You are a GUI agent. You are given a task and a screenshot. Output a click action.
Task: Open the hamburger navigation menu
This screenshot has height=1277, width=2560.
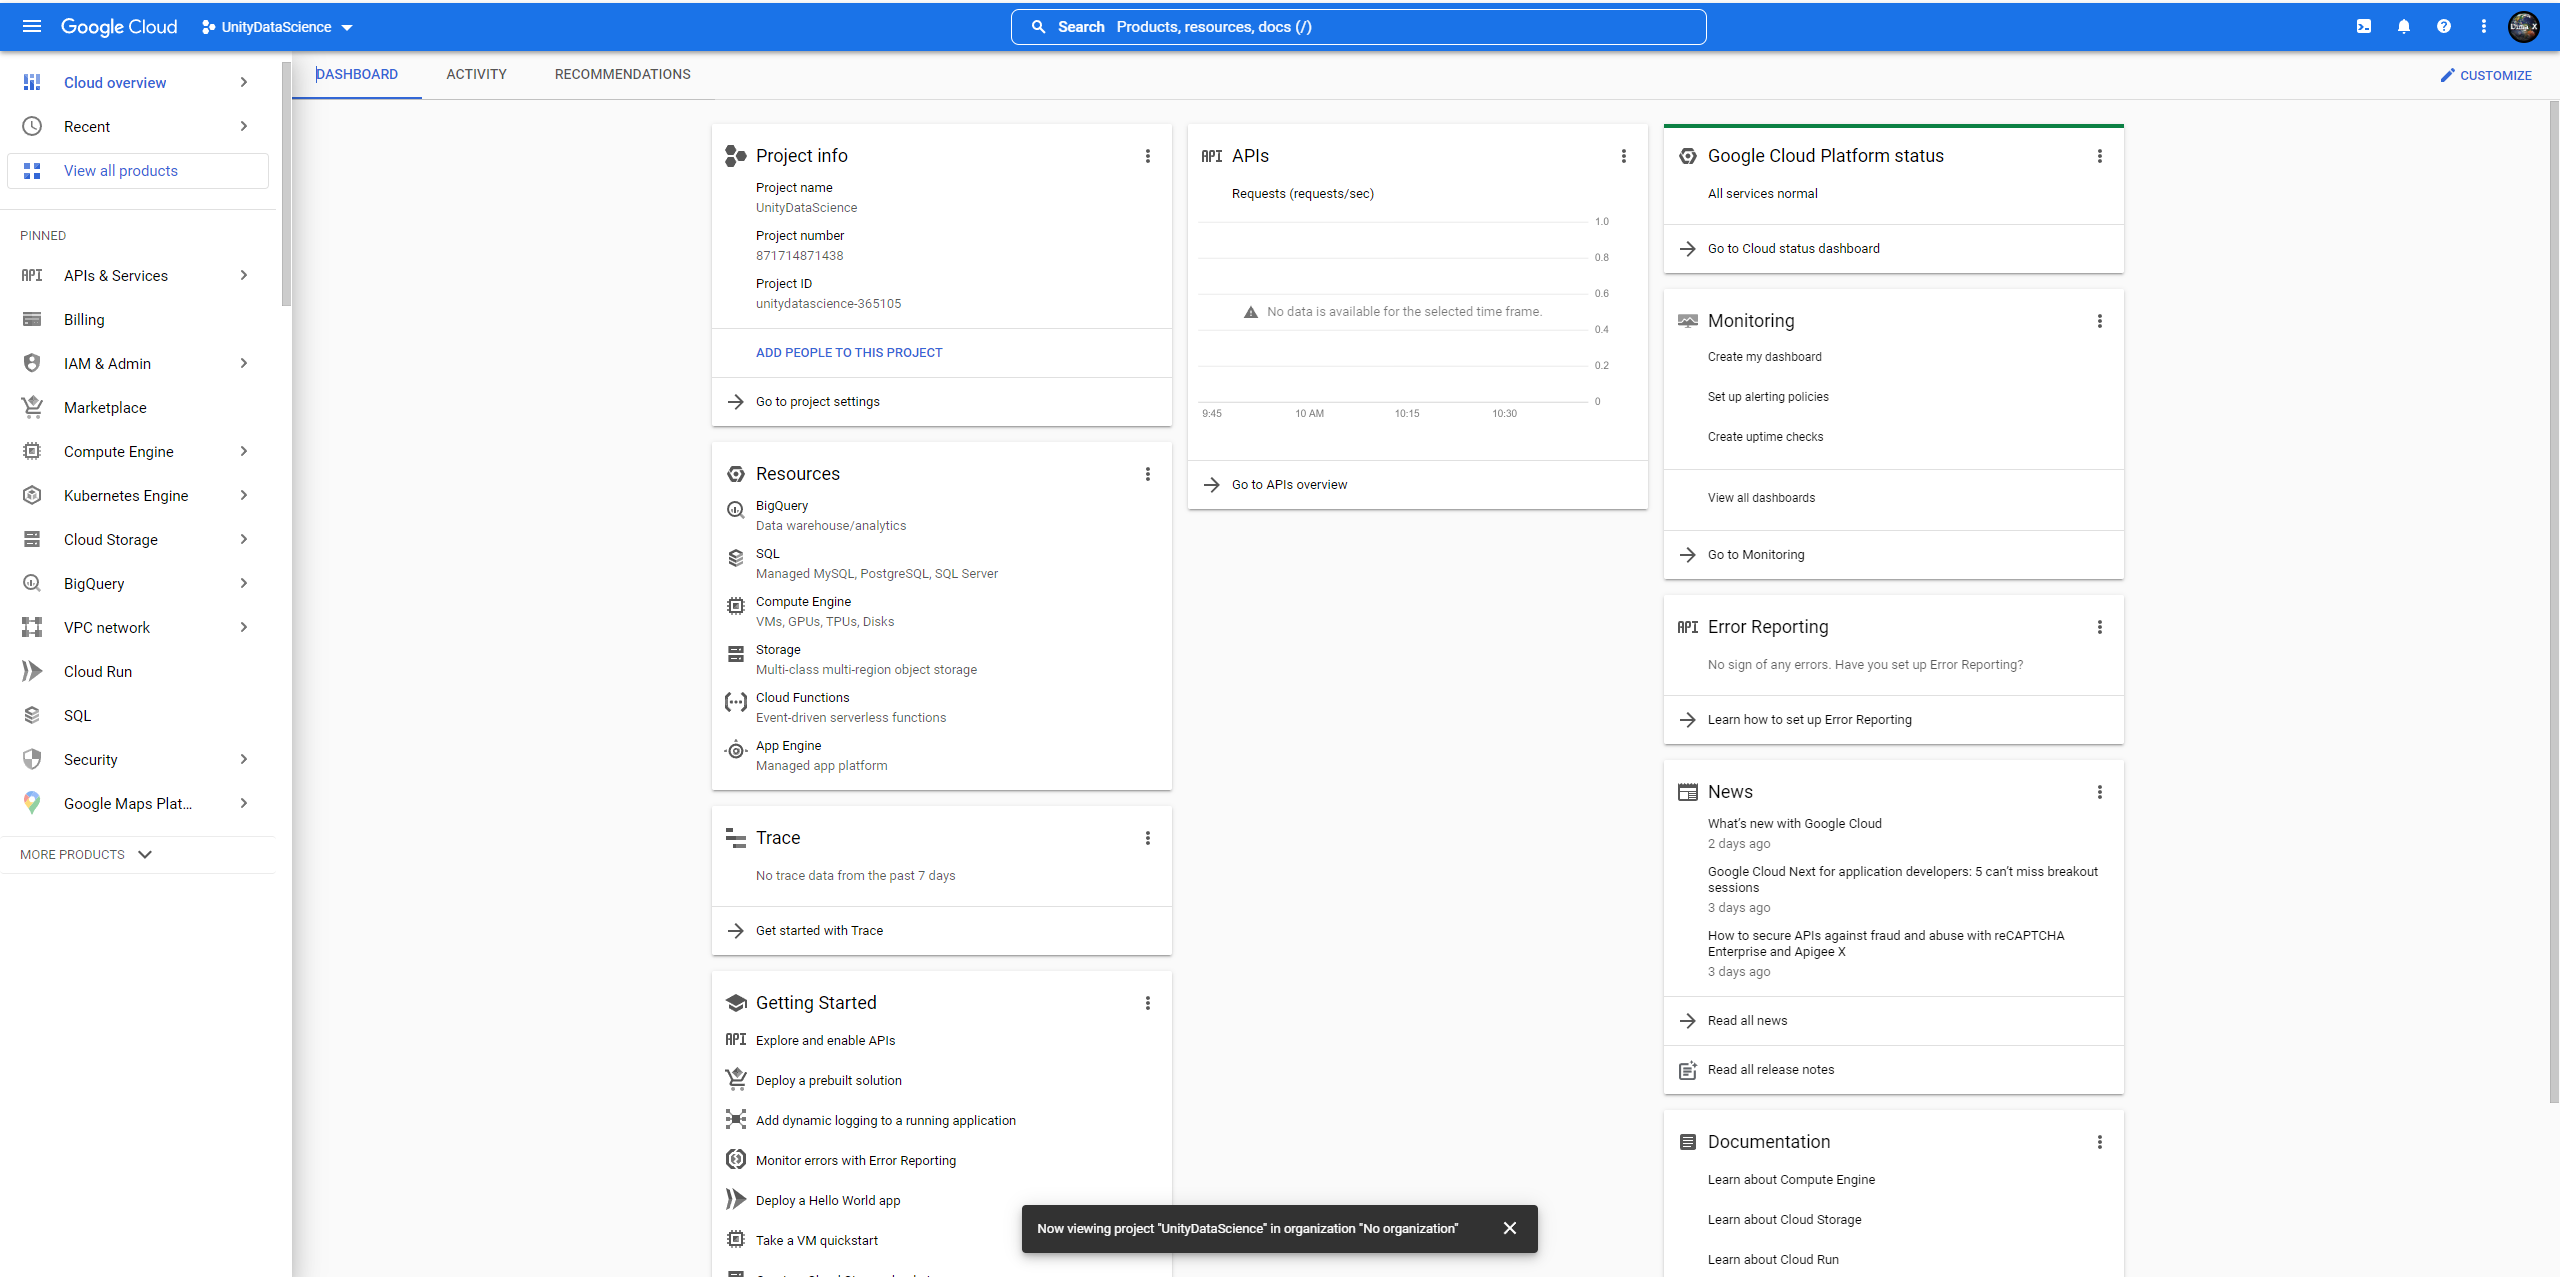click(32, 27)
